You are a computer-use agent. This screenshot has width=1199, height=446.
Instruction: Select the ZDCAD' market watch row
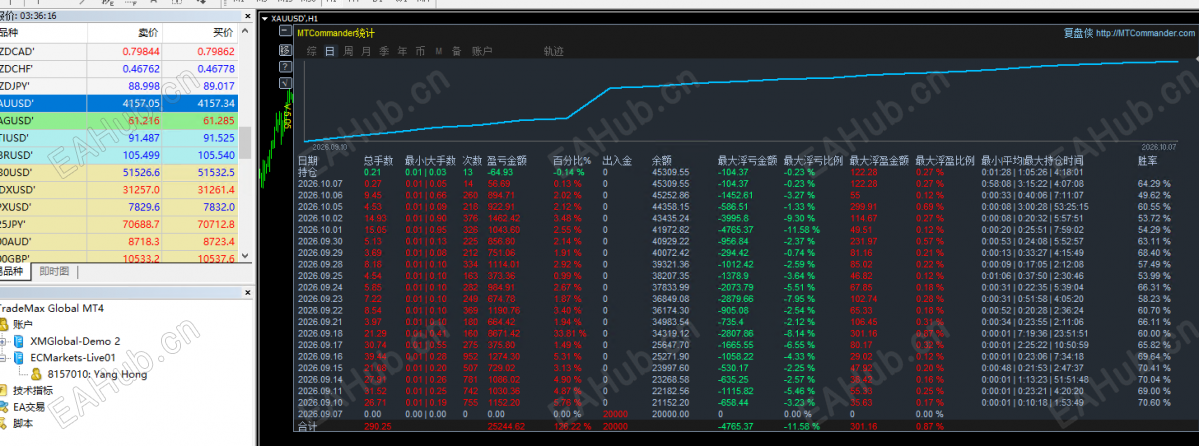point(119,51)
